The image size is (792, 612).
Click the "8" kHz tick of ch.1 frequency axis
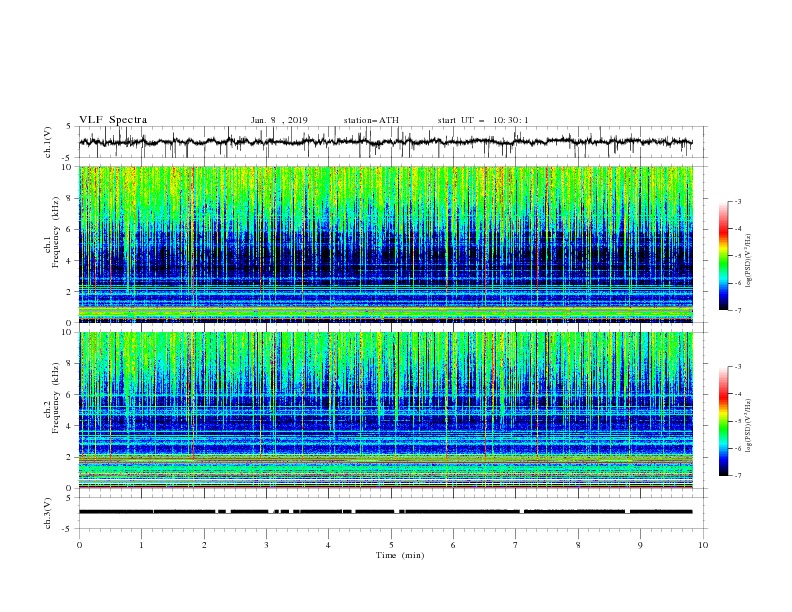pyautogui.click(x=71, y=198)
